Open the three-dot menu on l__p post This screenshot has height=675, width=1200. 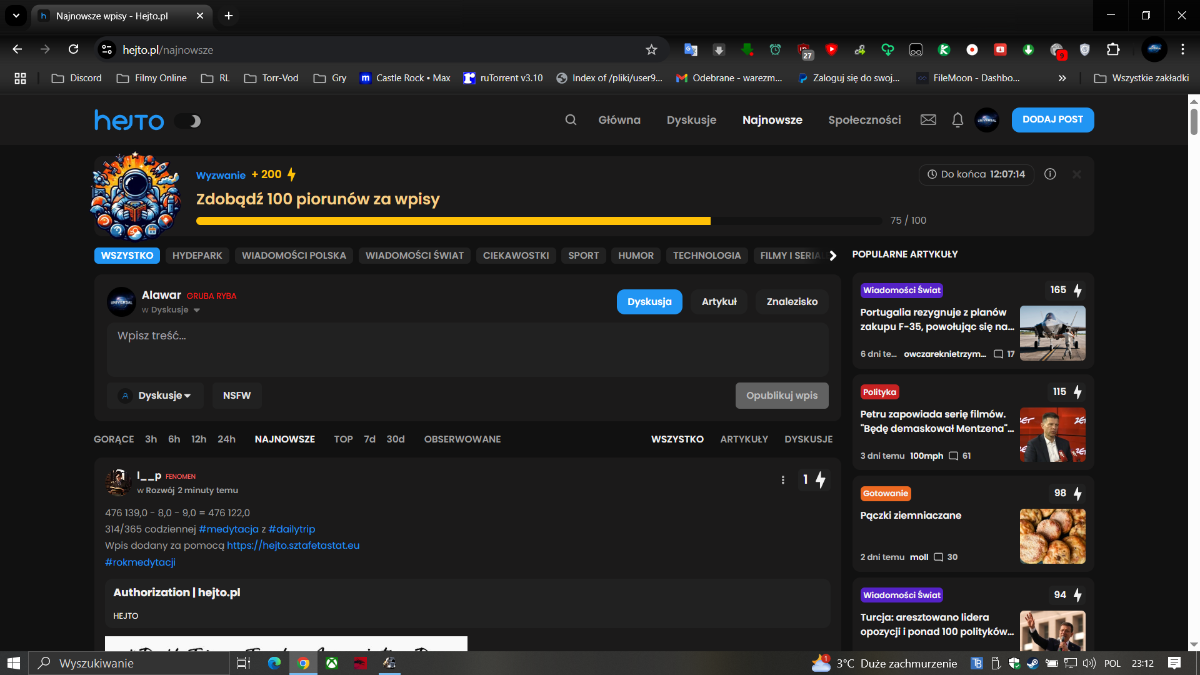click(783, 480)
